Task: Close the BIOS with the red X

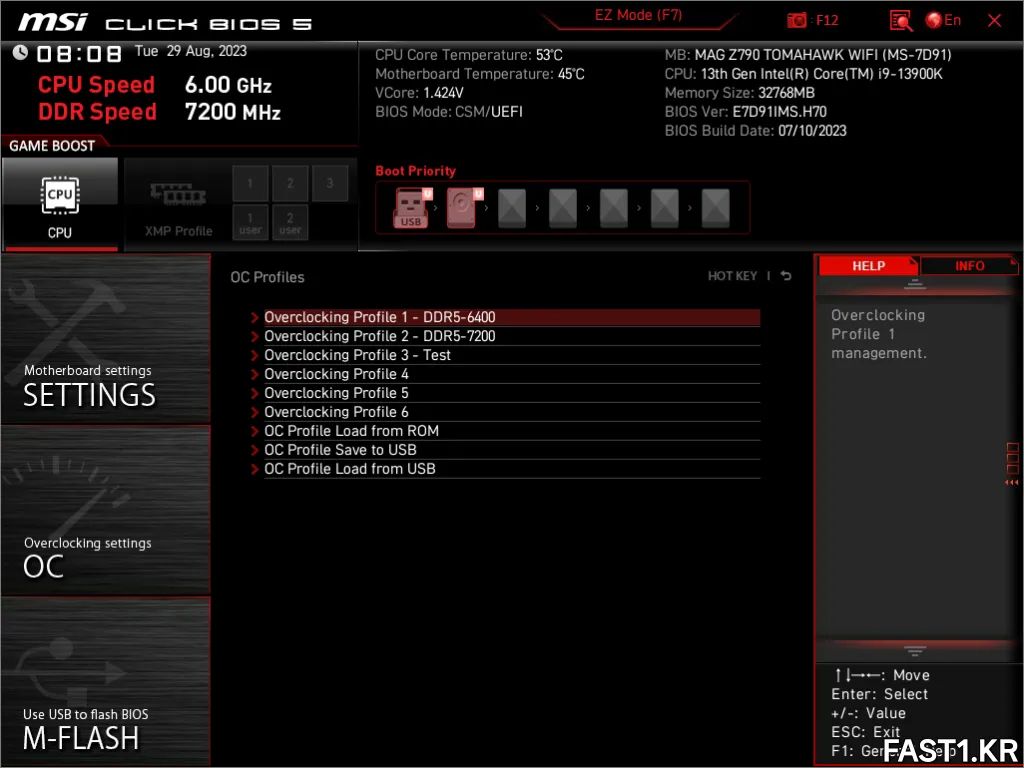Action: pos(994,20)
